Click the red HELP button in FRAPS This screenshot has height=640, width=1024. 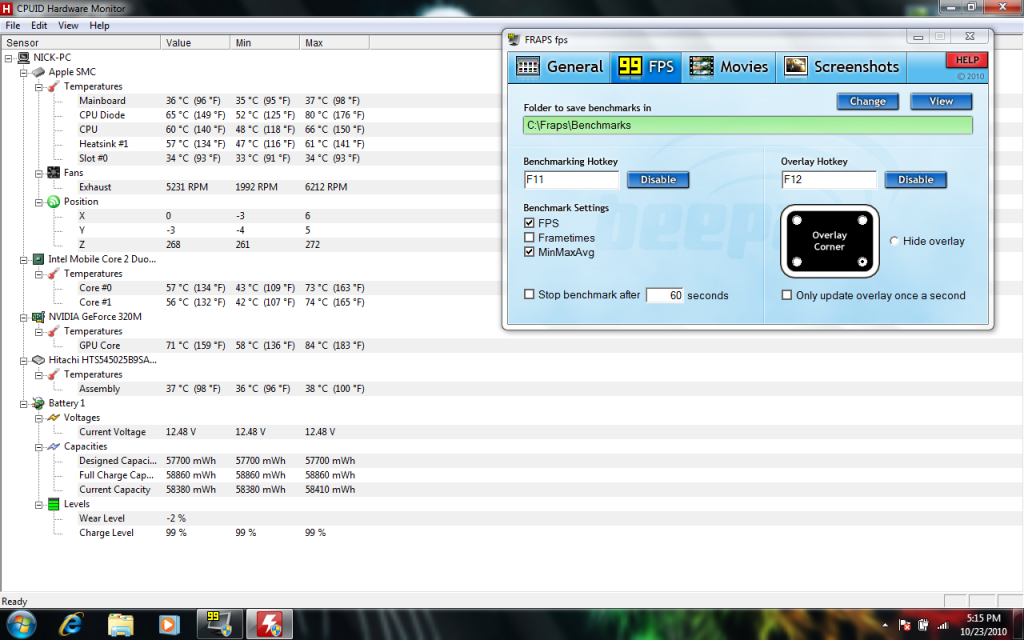point(967,60)
